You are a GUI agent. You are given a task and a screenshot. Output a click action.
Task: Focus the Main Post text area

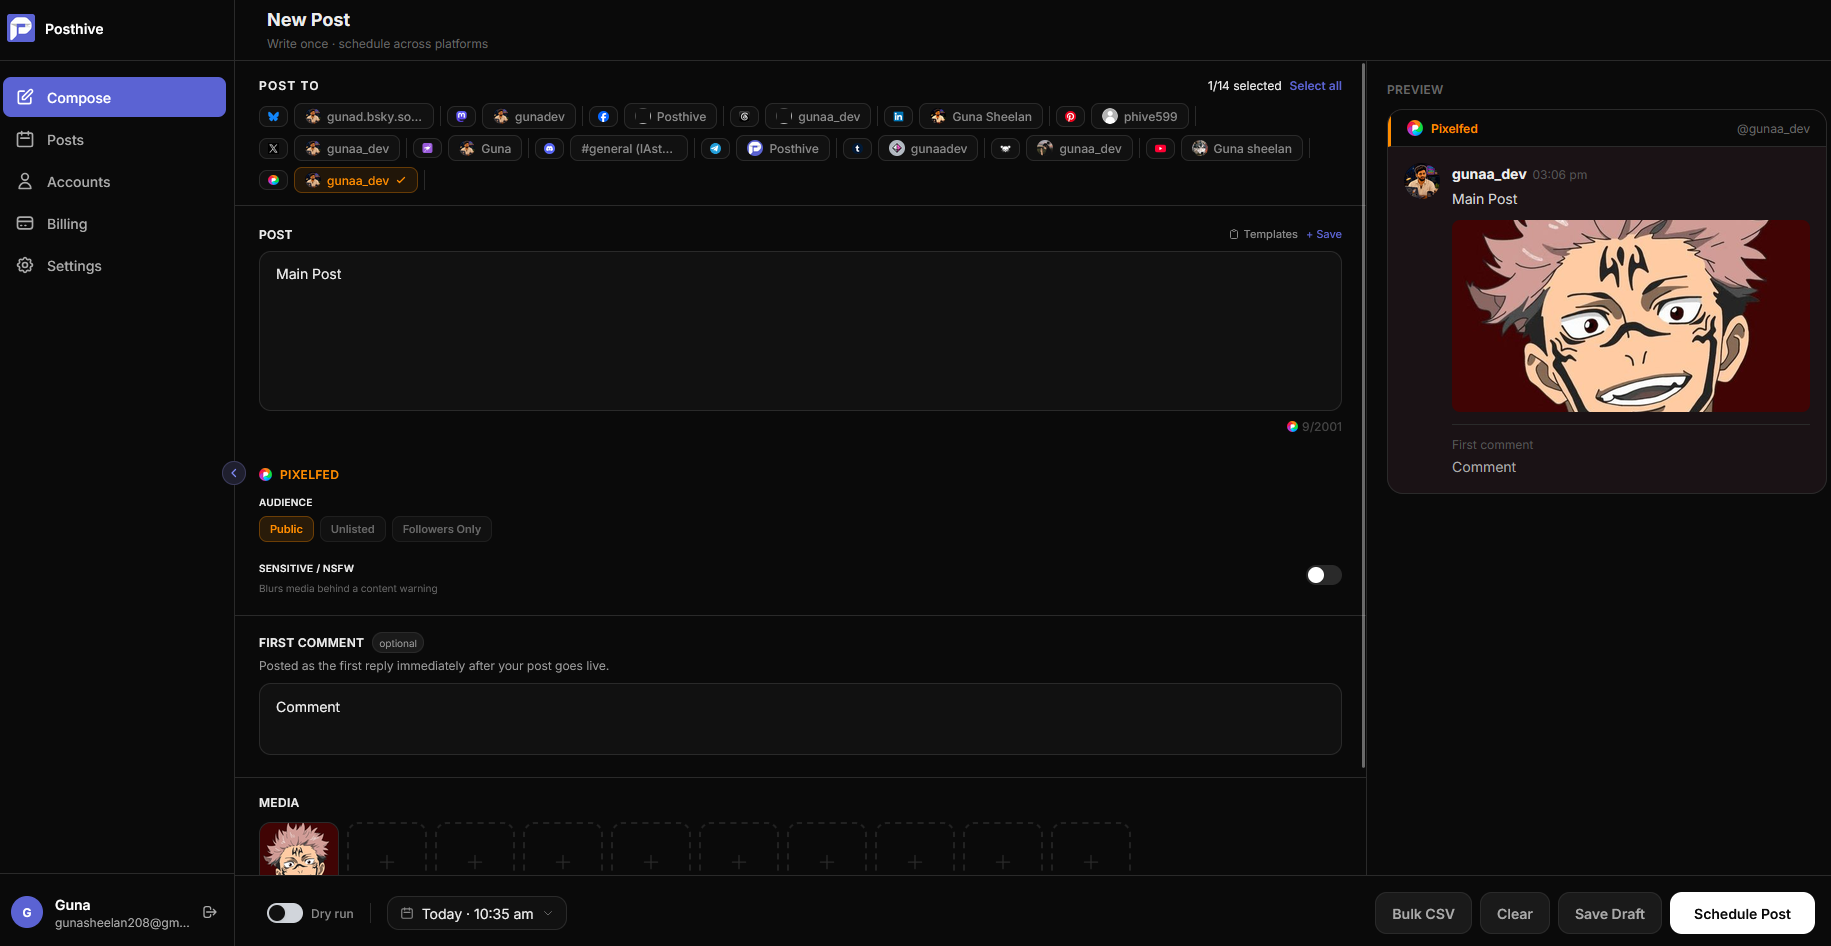800,331
